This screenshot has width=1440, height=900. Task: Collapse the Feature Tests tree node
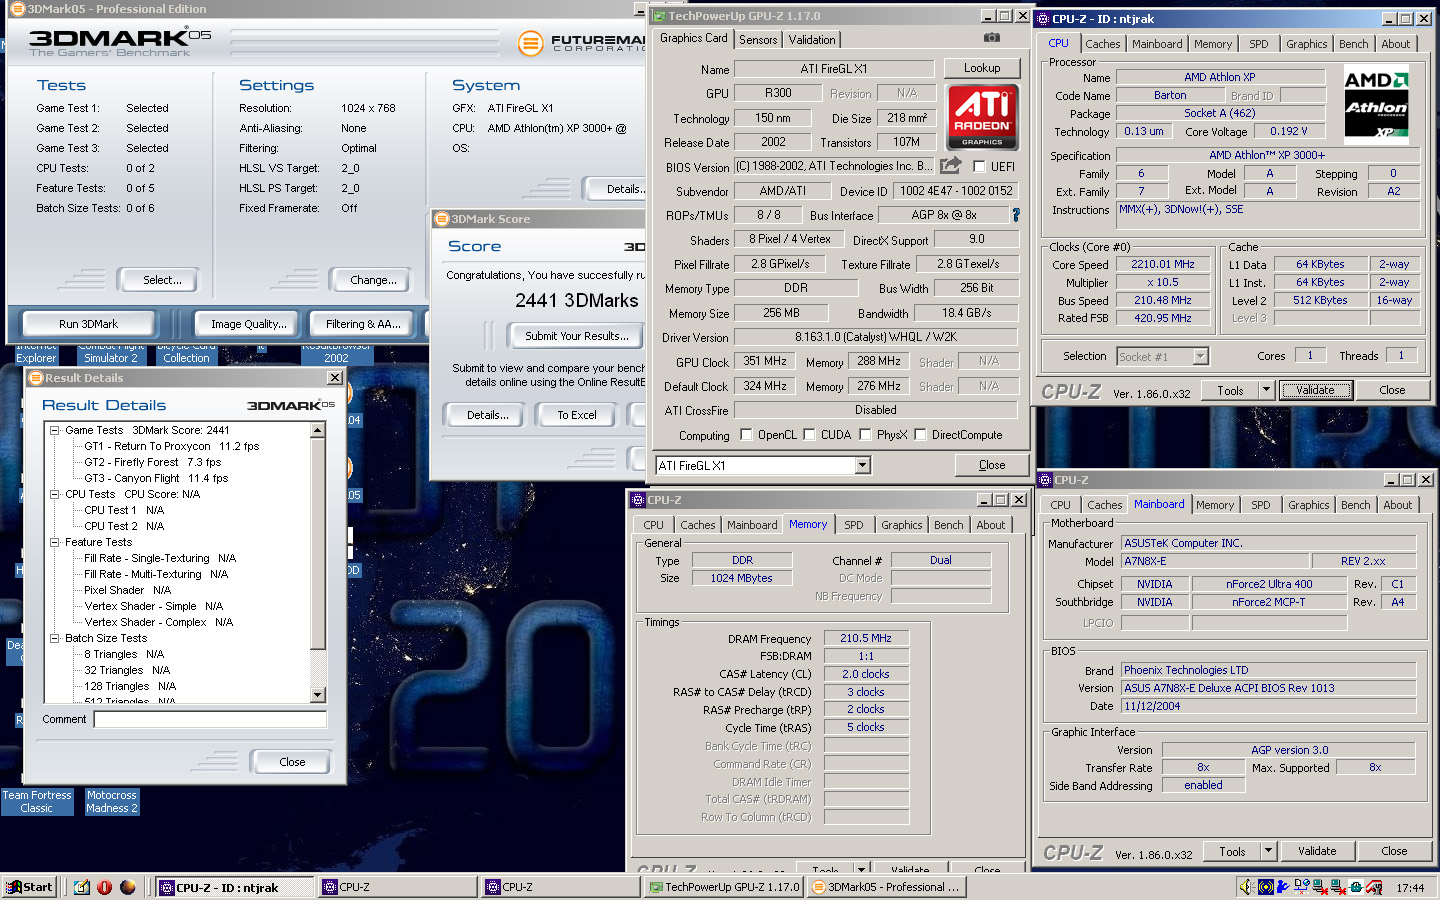click(55, 542)
